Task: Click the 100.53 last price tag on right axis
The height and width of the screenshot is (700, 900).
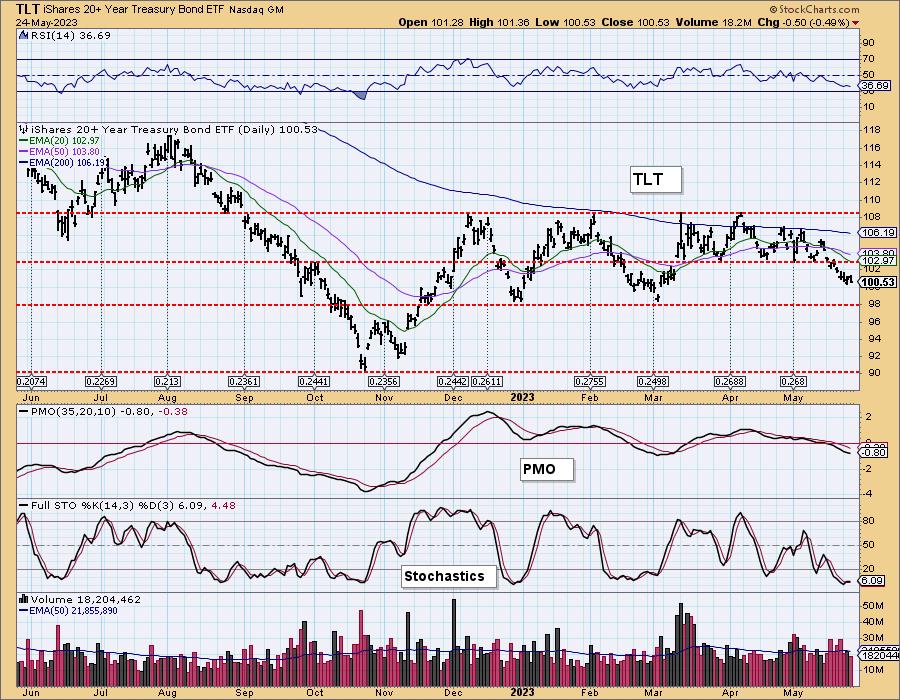Action: click(x=876, y=282)
